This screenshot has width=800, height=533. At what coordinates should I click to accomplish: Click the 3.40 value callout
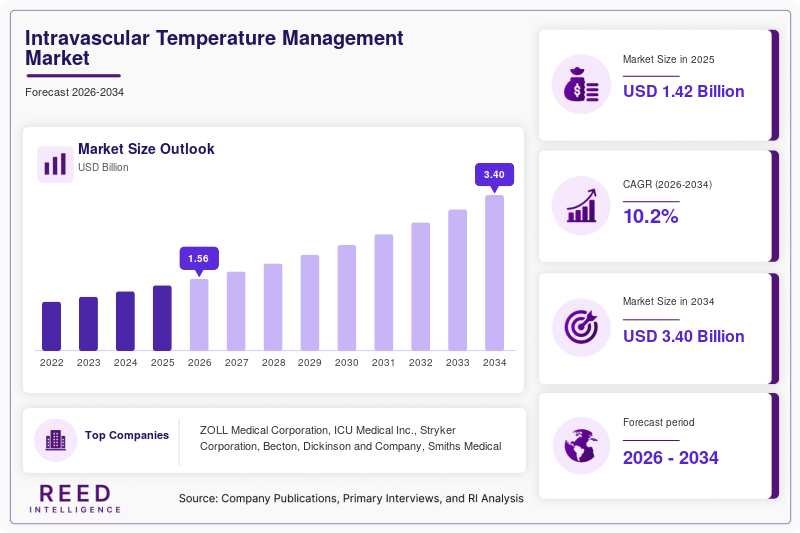[494, 174]
